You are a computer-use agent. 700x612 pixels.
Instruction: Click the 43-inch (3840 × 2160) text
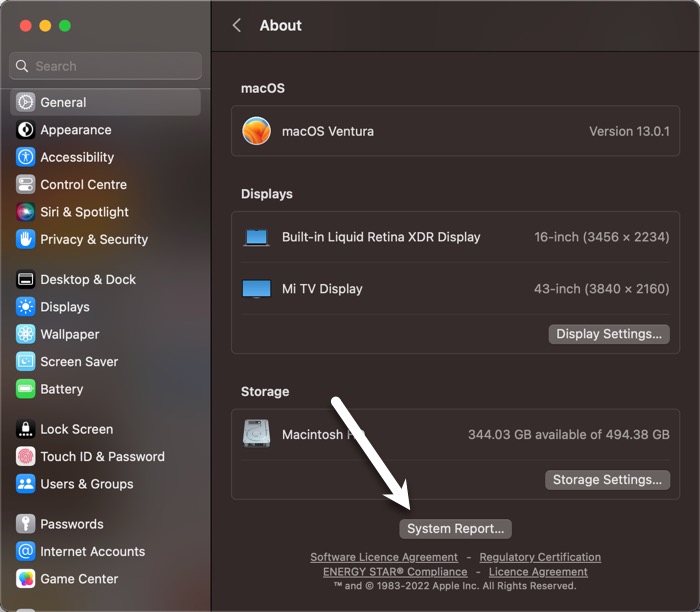[x=602, y=289]
